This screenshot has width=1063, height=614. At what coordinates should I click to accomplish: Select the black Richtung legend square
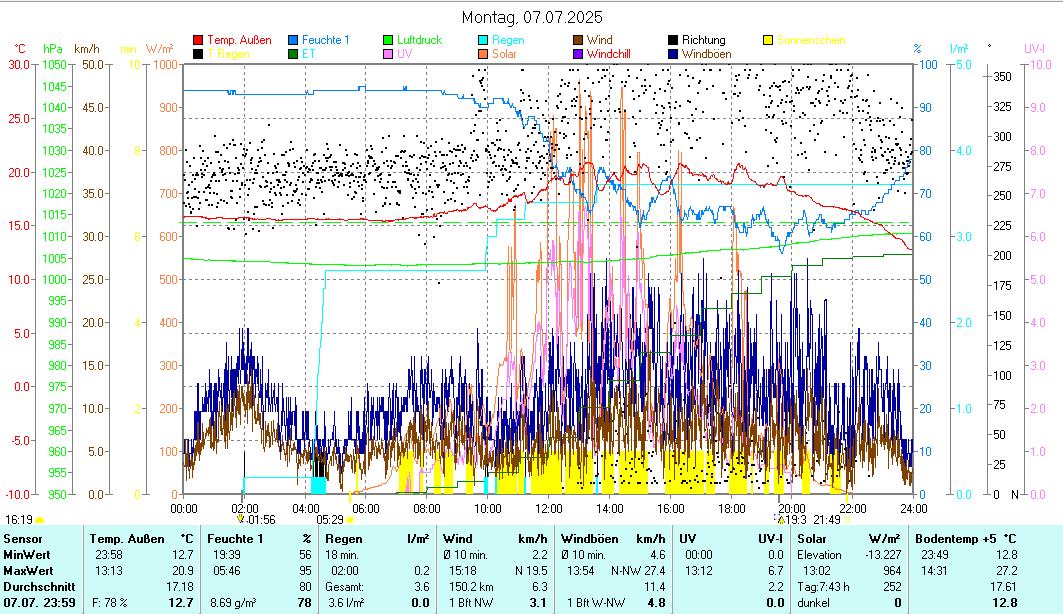coord(673,40)
